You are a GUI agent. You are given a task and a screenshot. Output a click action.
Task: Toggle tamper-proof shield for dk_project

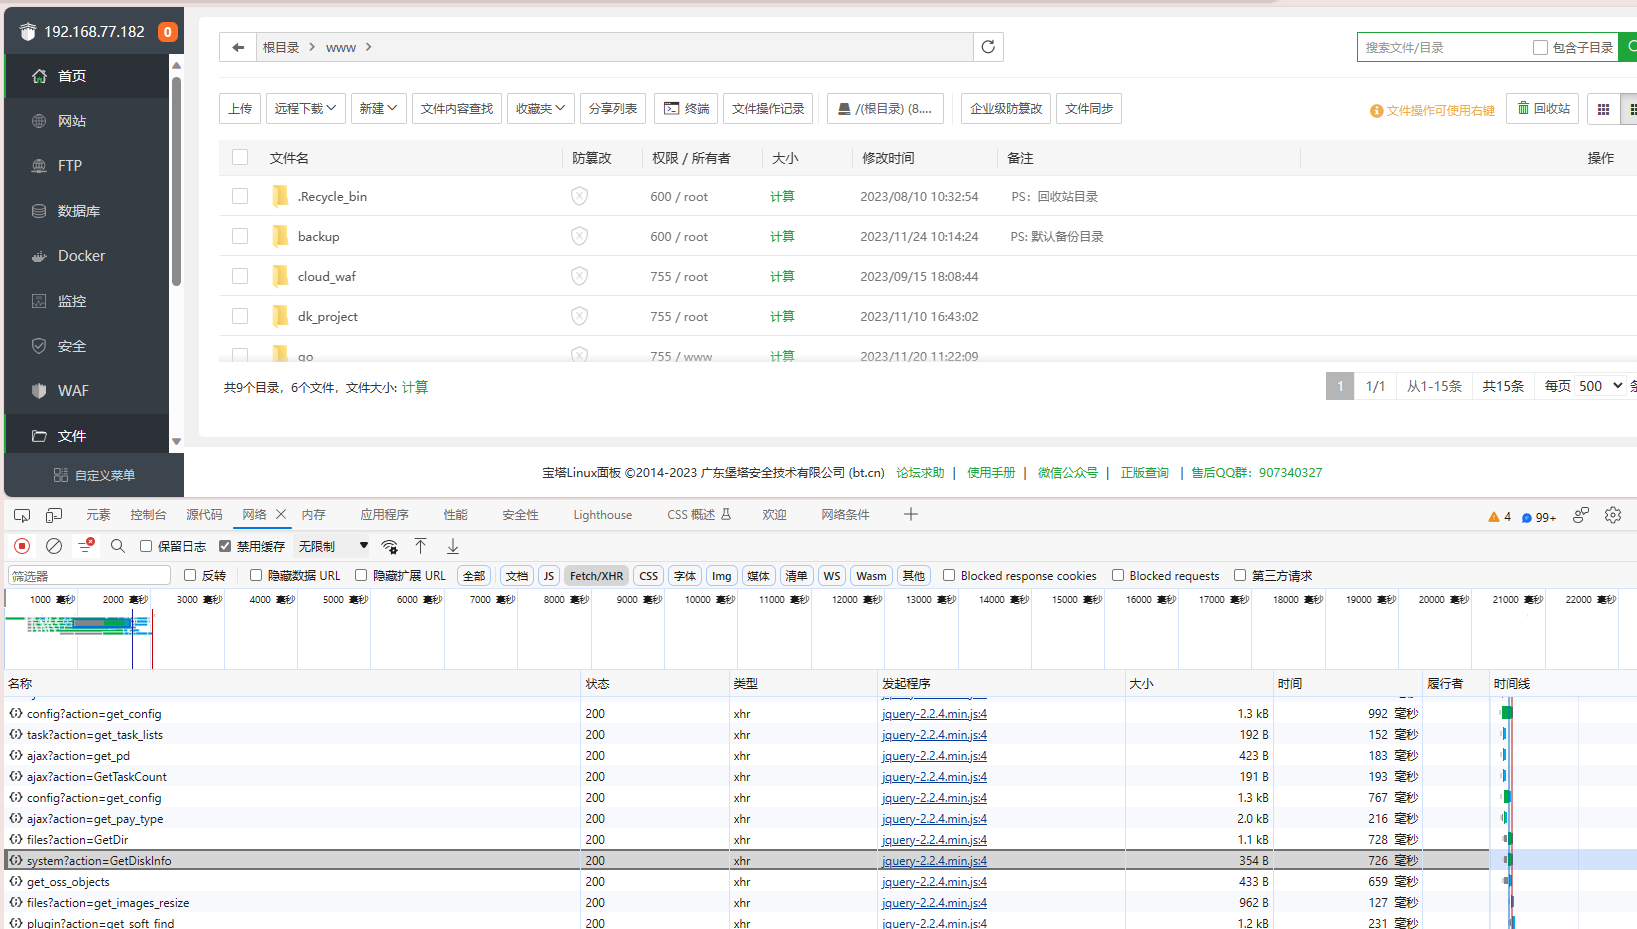(579, 316)
